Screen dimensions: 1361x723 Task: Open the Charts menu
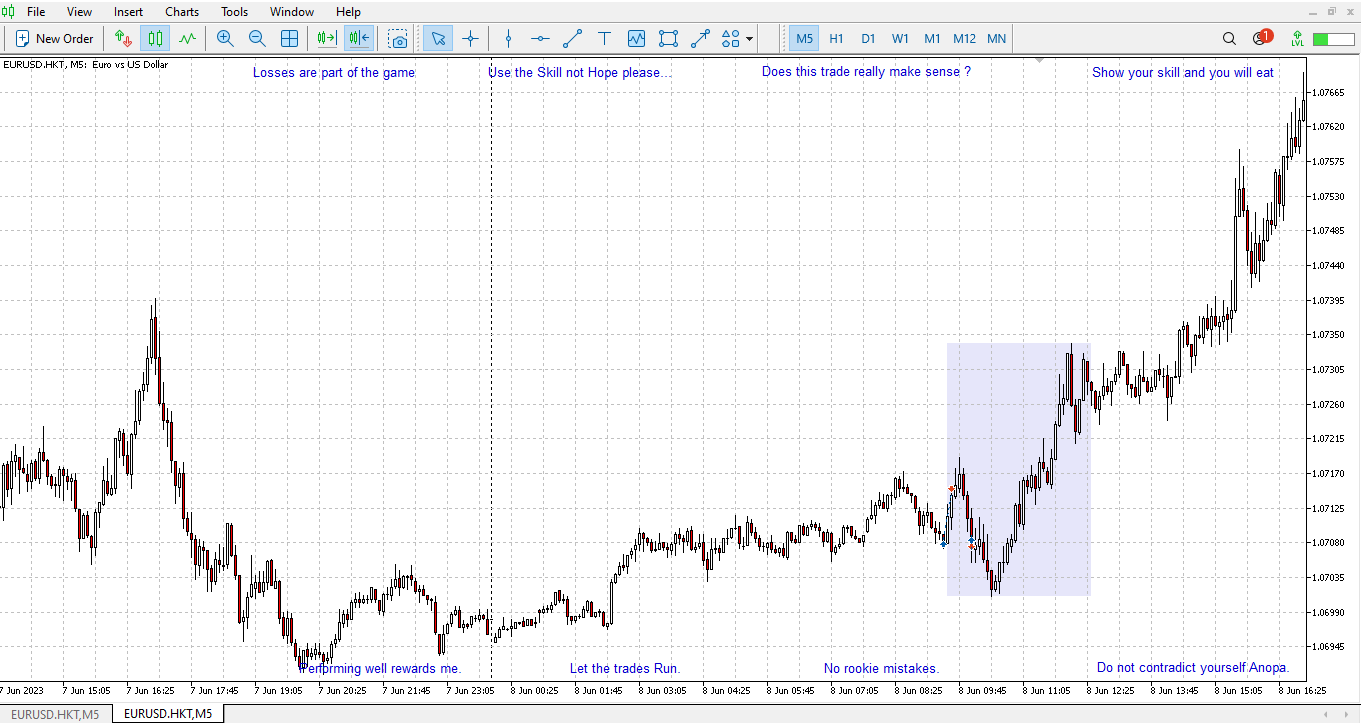tap(181, 11)
